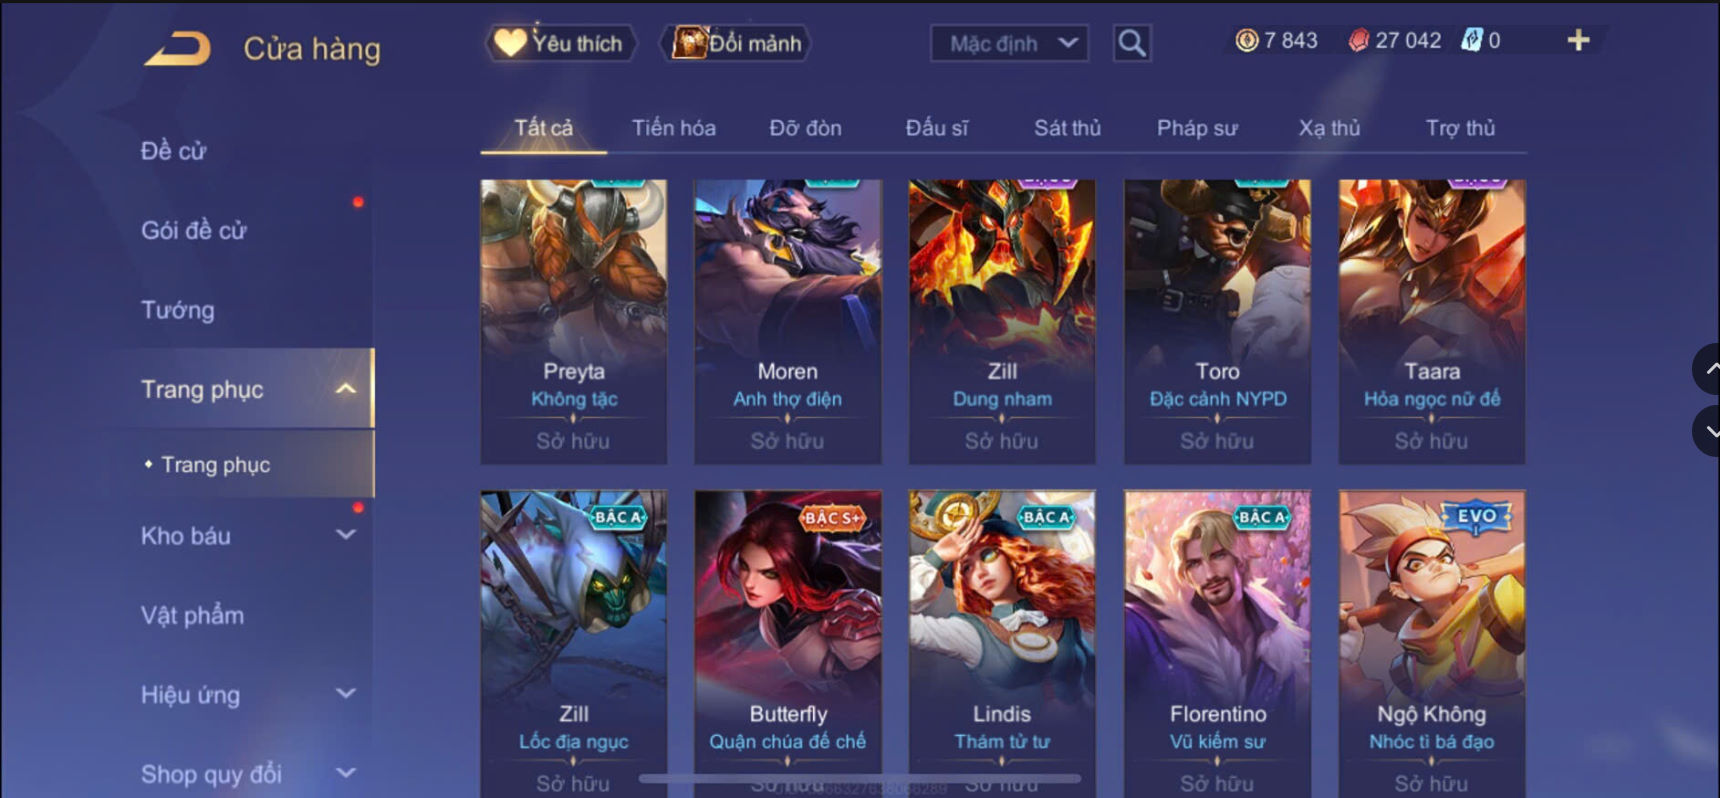Expand the Shop quy đổi section
Viewport: 1720px width, 798px height.
[345, 773]
